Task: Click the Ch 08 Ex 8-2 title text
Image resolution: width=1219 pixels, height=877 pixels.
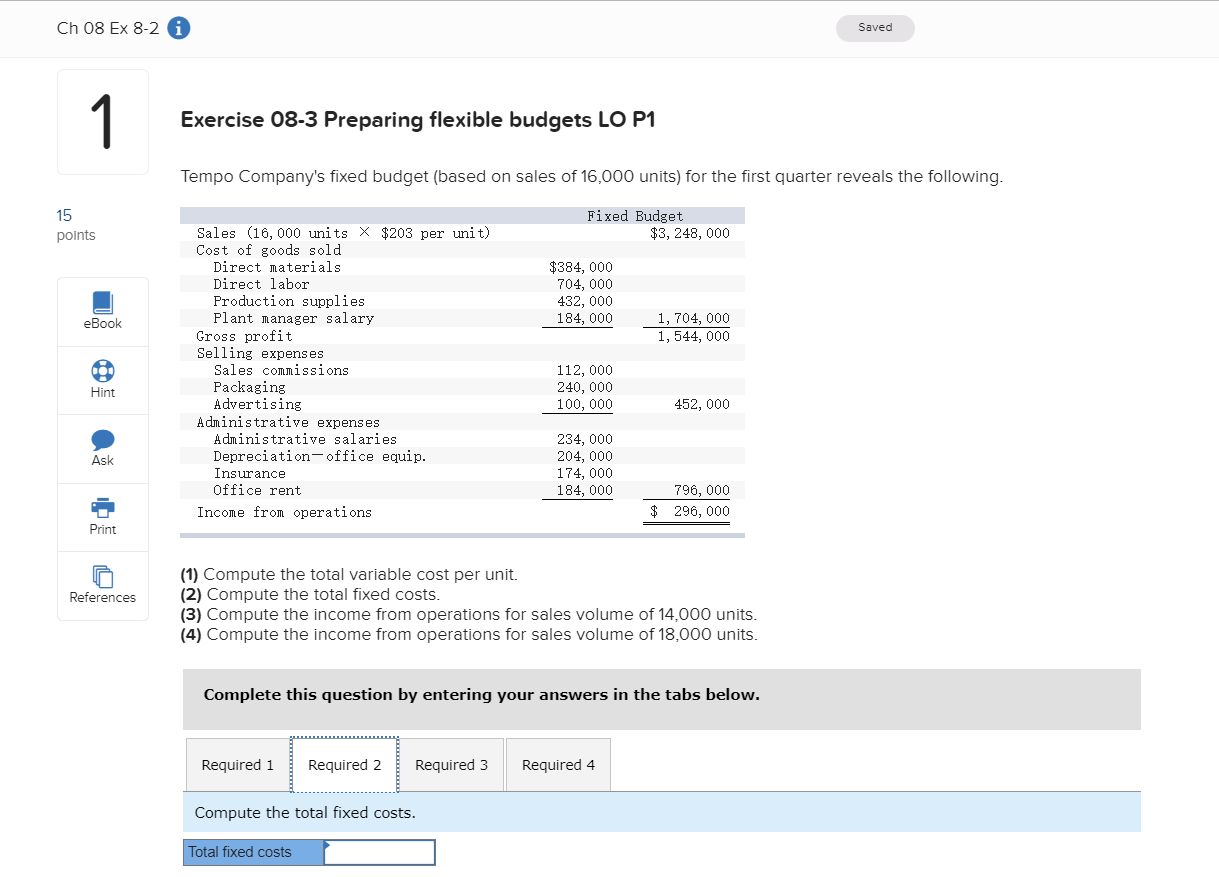Action: (108, 28)
